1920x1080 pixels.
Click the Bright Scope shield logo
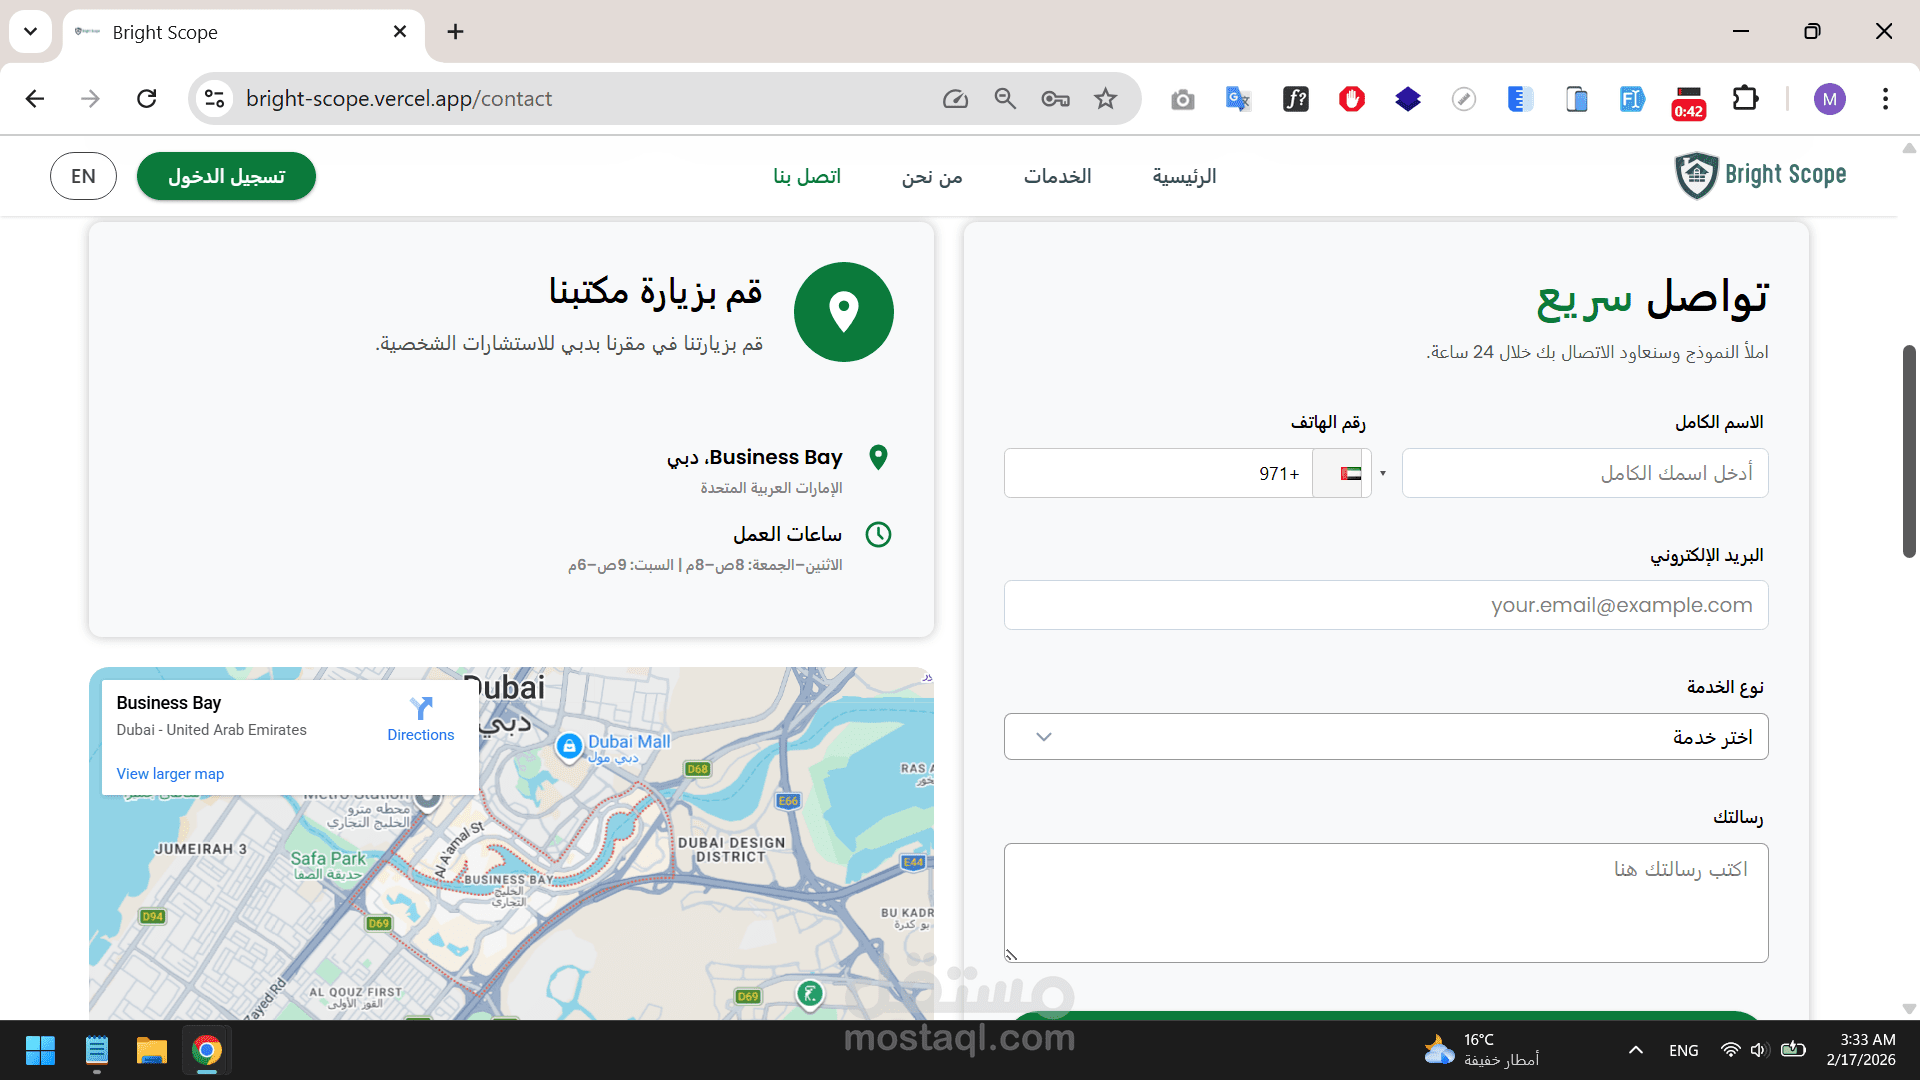tap(1696, 176)
